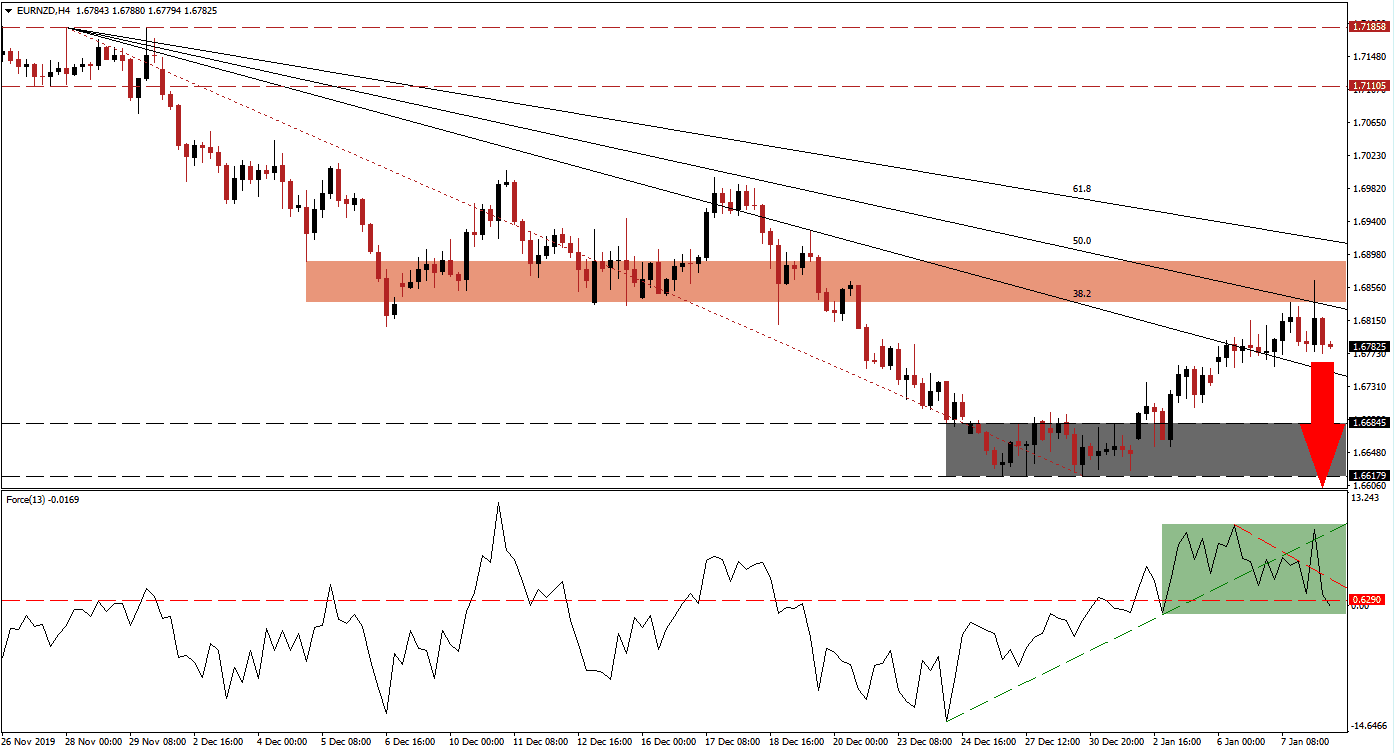Click the 1.66480 price axis value

[1368, 452]
